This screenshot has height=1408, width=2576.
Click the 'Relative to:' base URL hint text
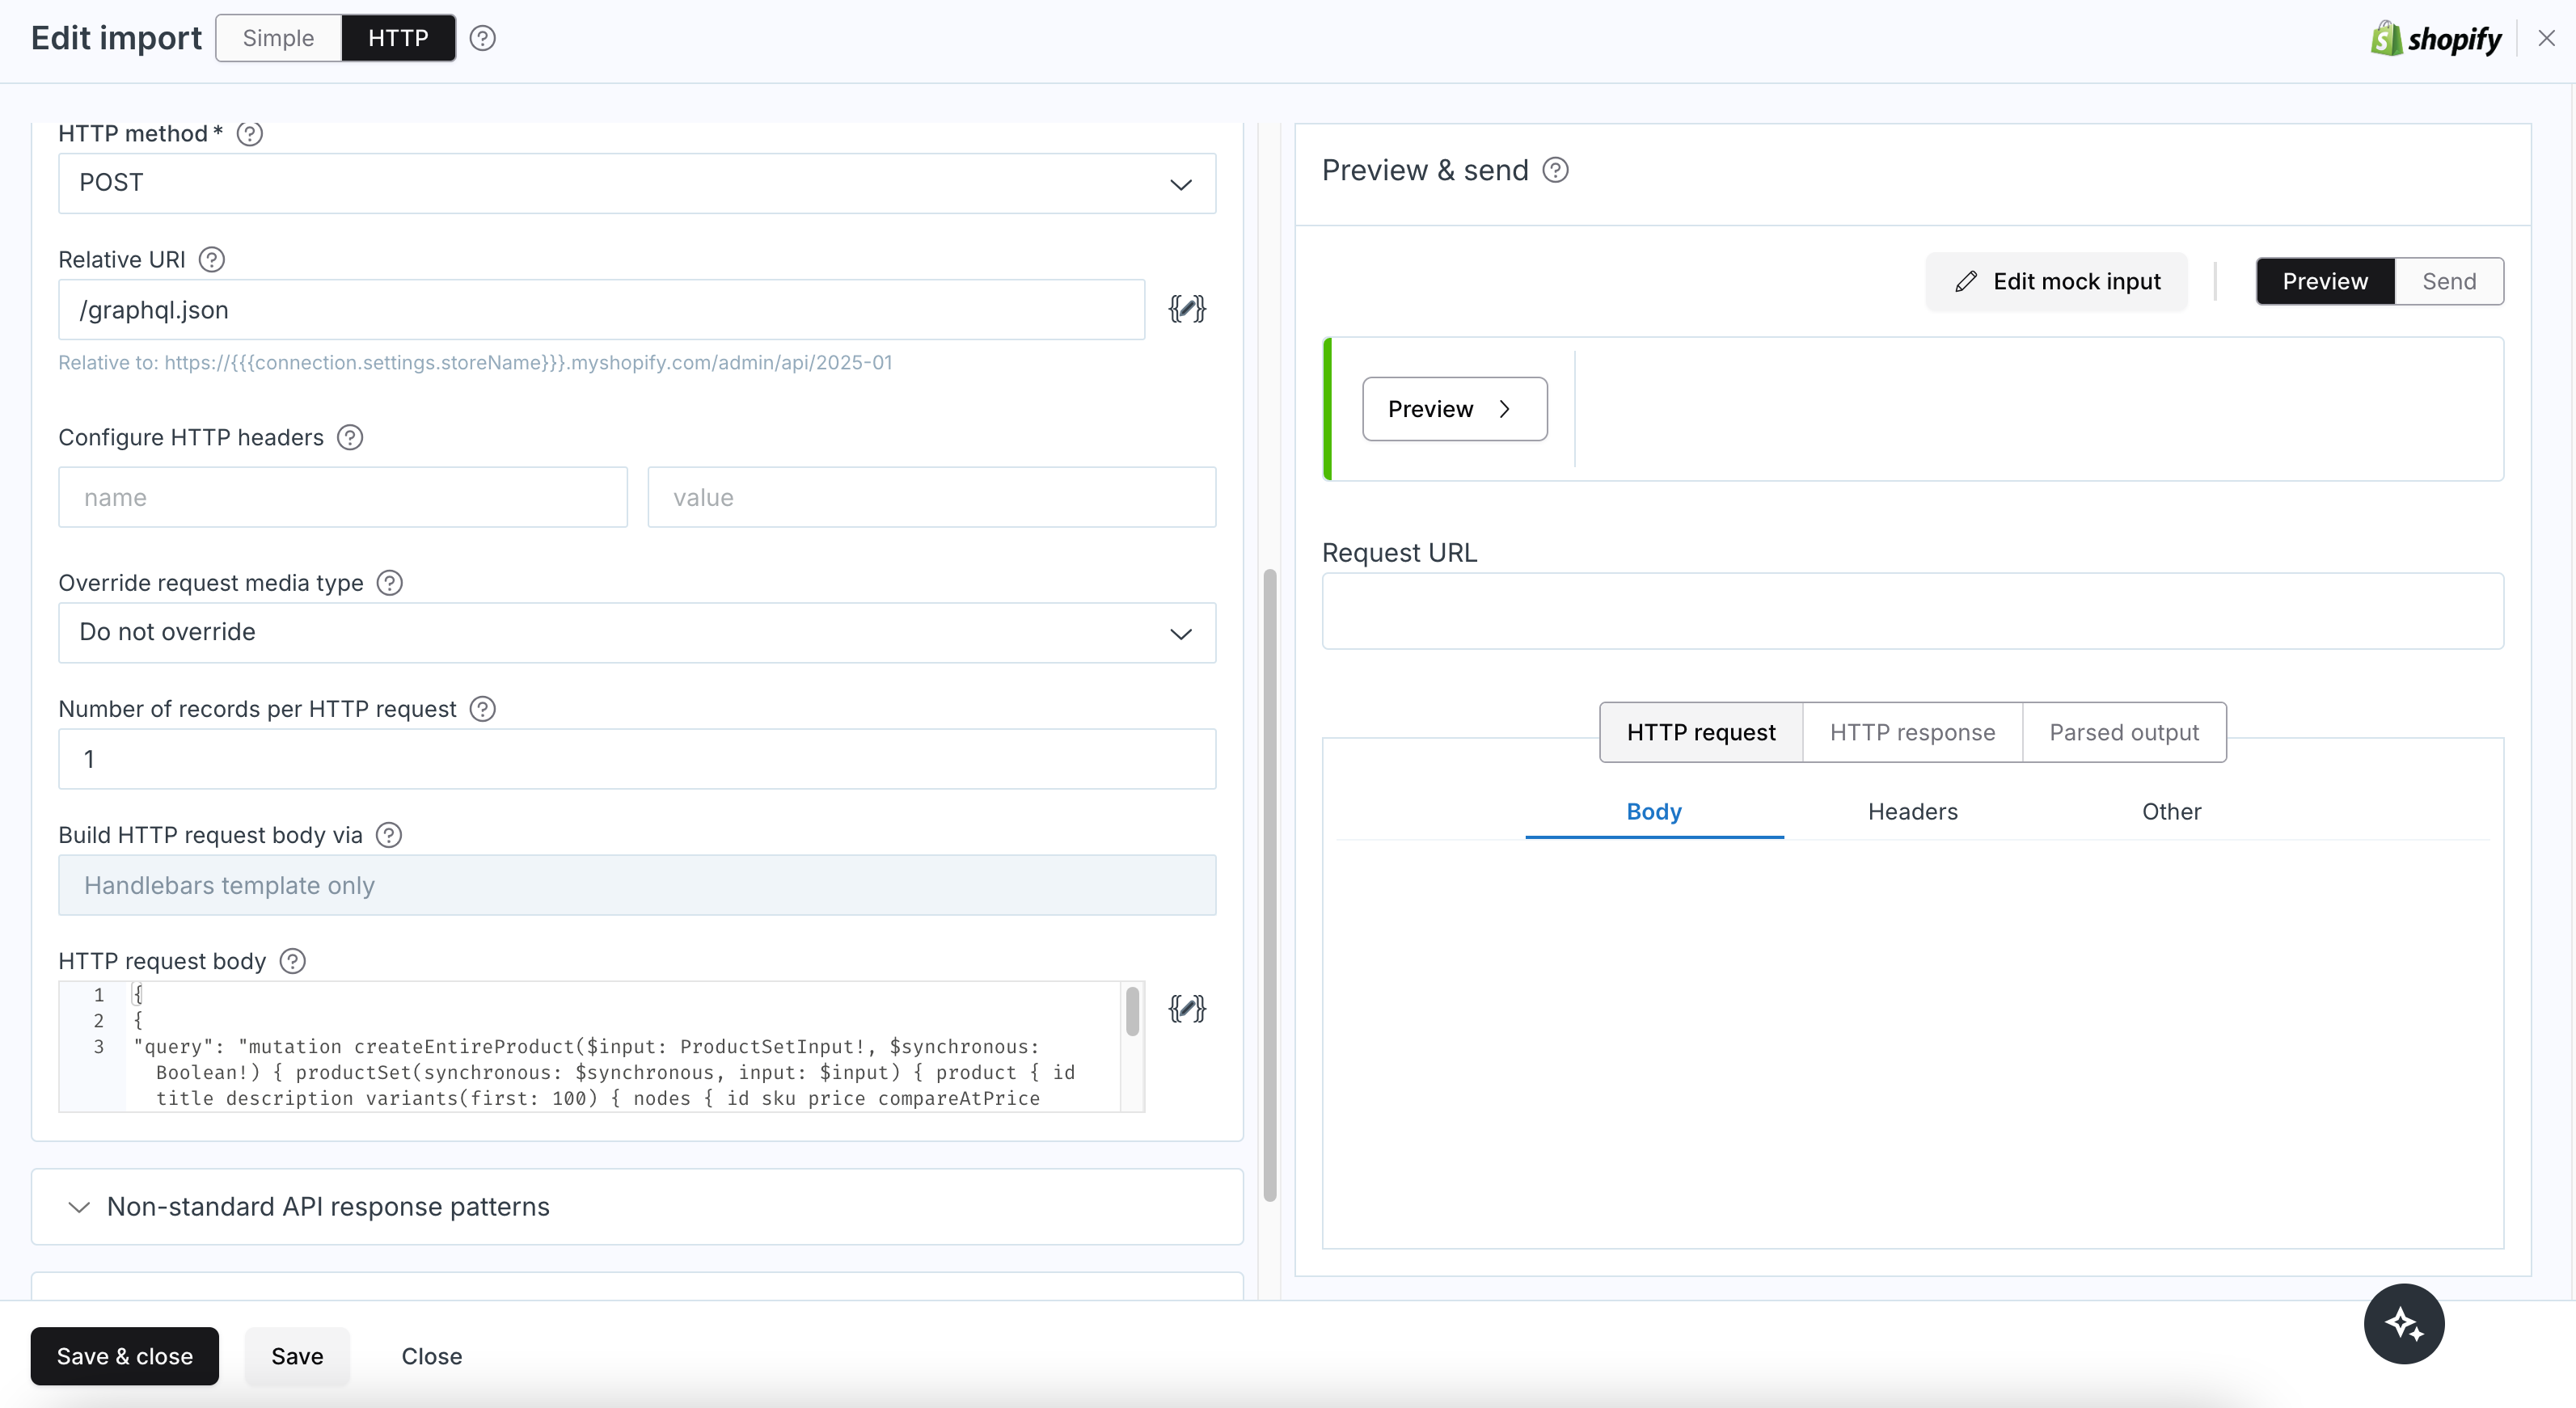475,362
